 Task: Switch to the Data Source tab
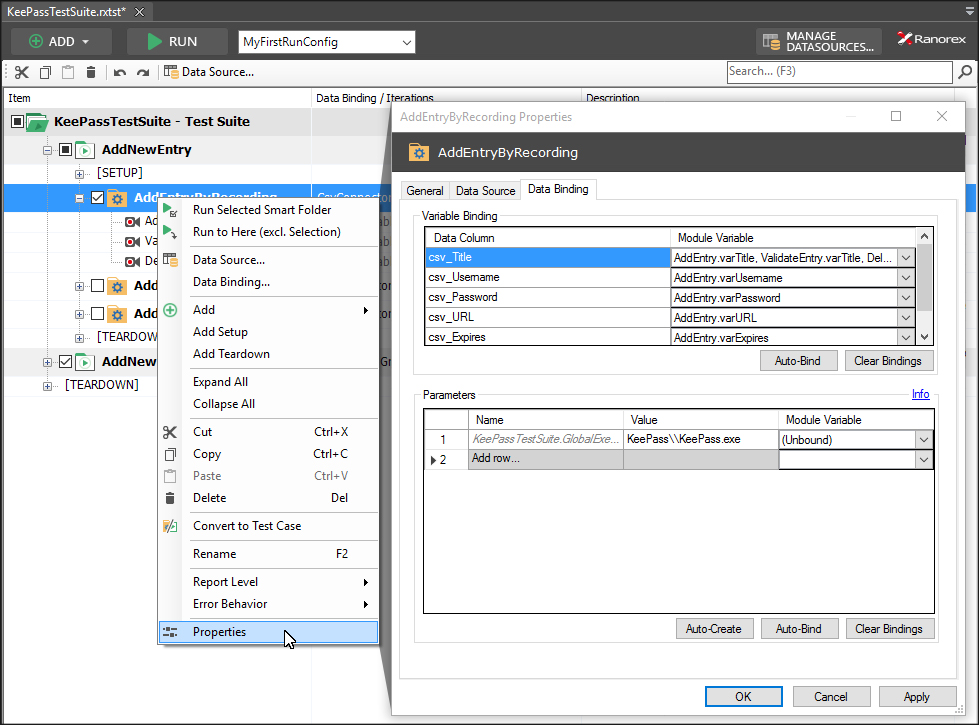tap(485, 190)
